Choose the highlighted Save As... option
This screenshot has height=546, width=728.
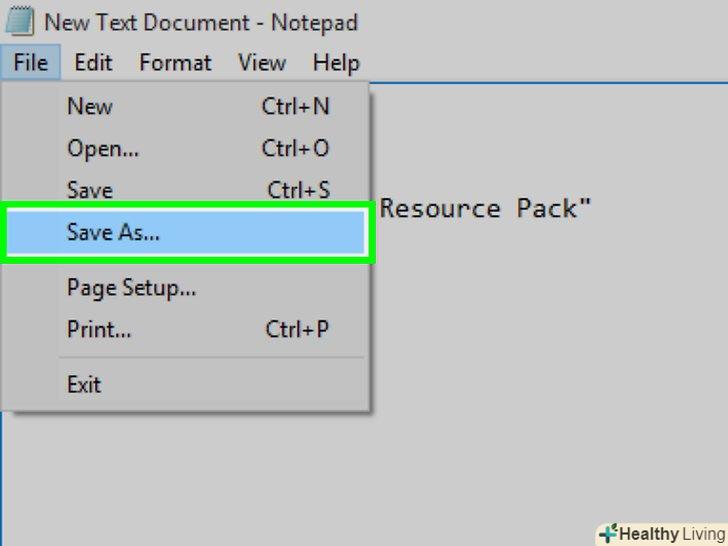113,233
